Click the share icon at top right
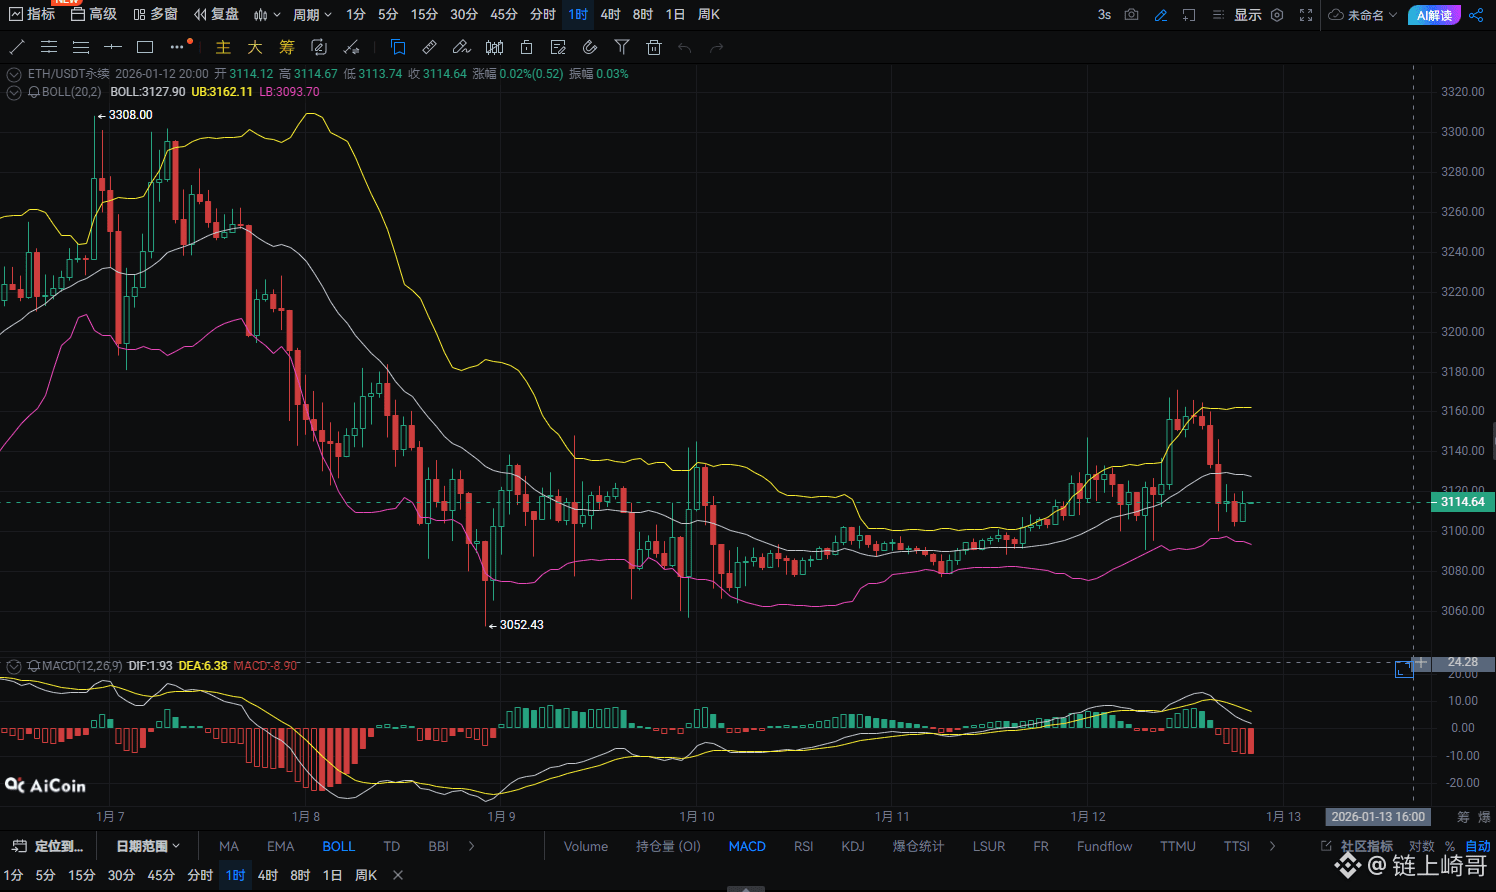1496x892 pixels. (1477, 14)
